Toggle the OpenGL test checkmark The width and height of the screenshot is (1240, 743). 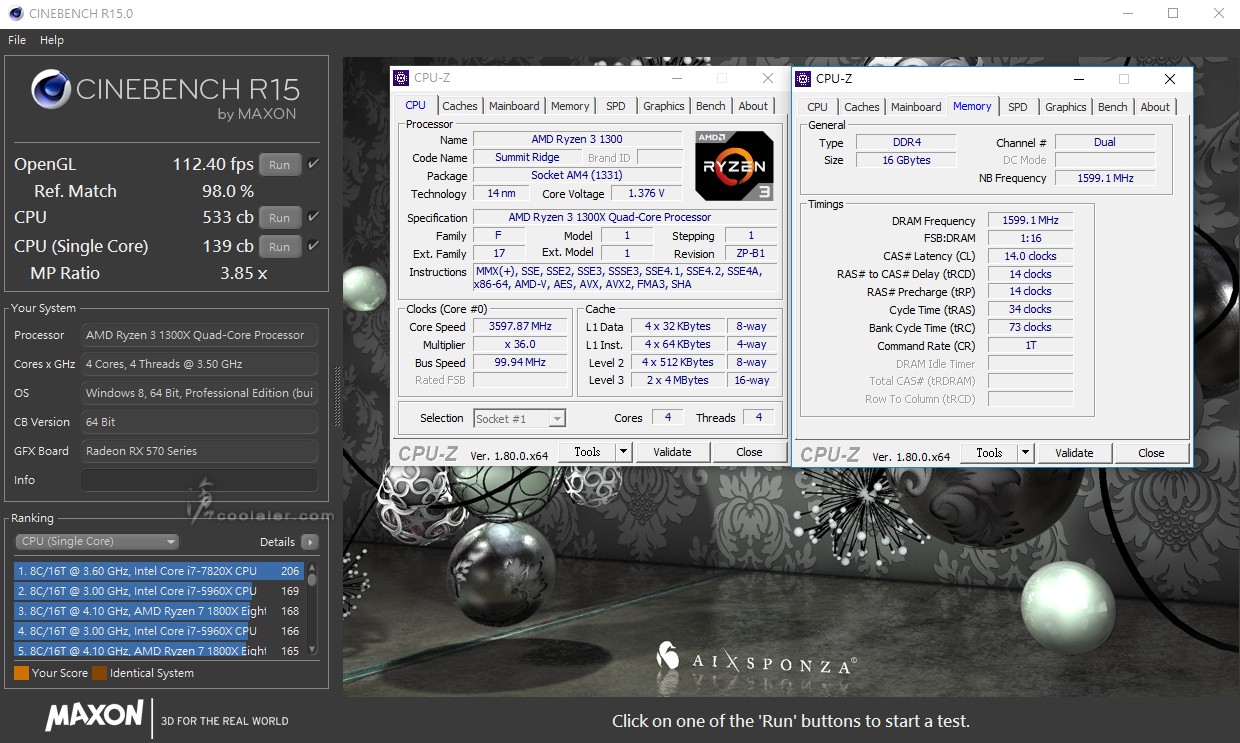313,164
